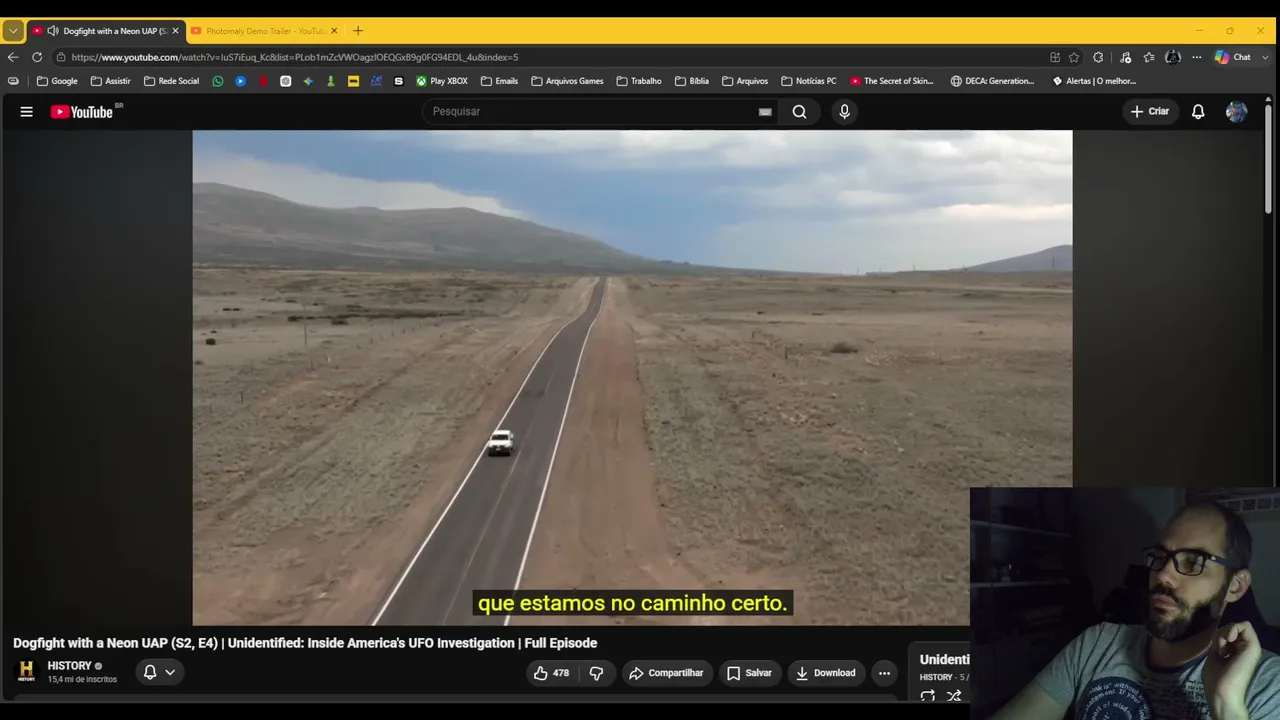Close the Photomaly Demo Trailer tab
Screen dimensions: 1280x720
(x=334, y=31)
